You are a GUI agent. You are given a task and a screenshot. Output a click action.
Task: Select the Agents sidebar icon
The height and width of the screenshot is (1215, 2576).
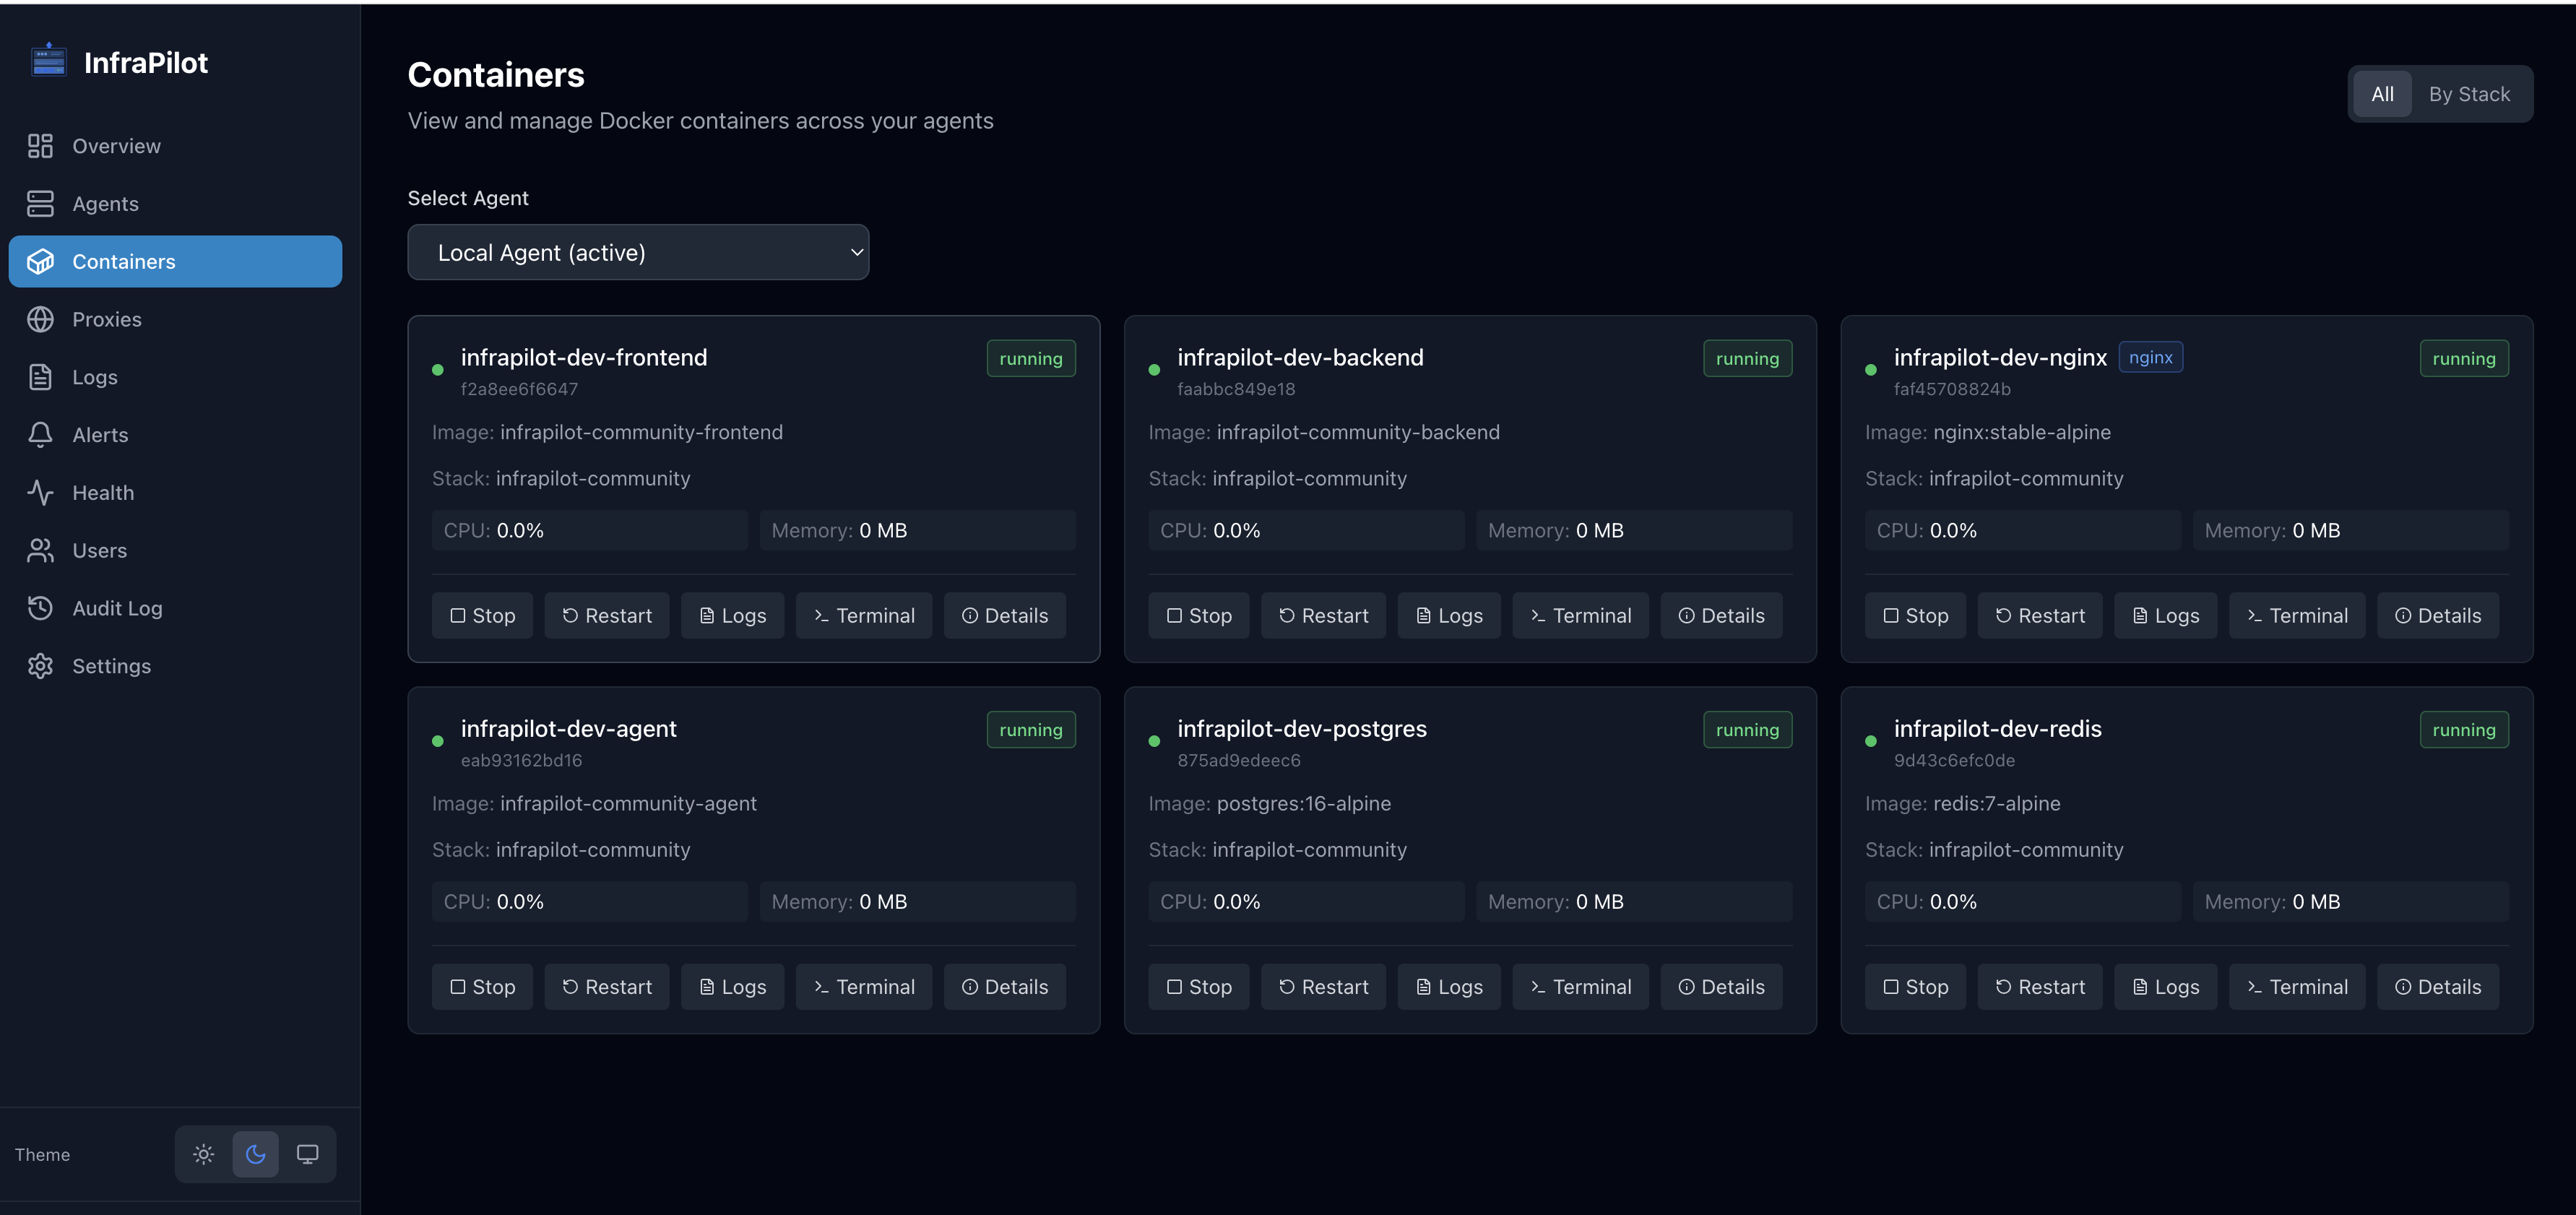click(40, 203)
